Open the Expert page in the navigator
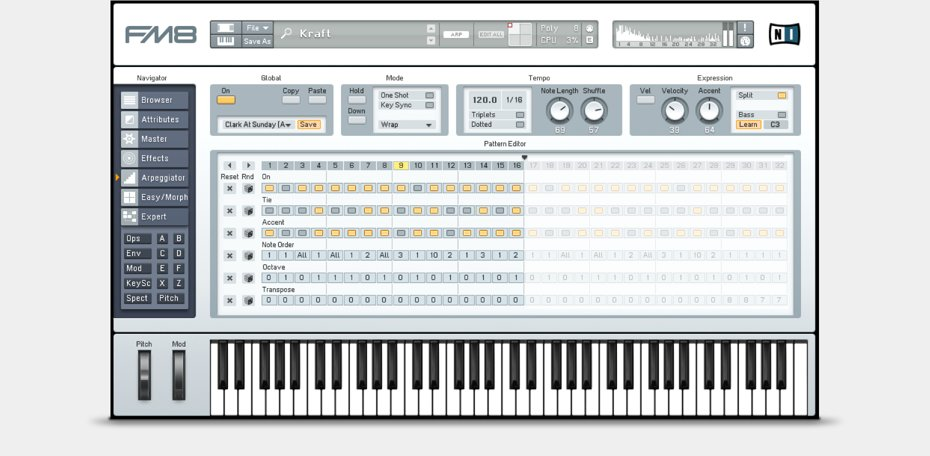 (154, 216)
